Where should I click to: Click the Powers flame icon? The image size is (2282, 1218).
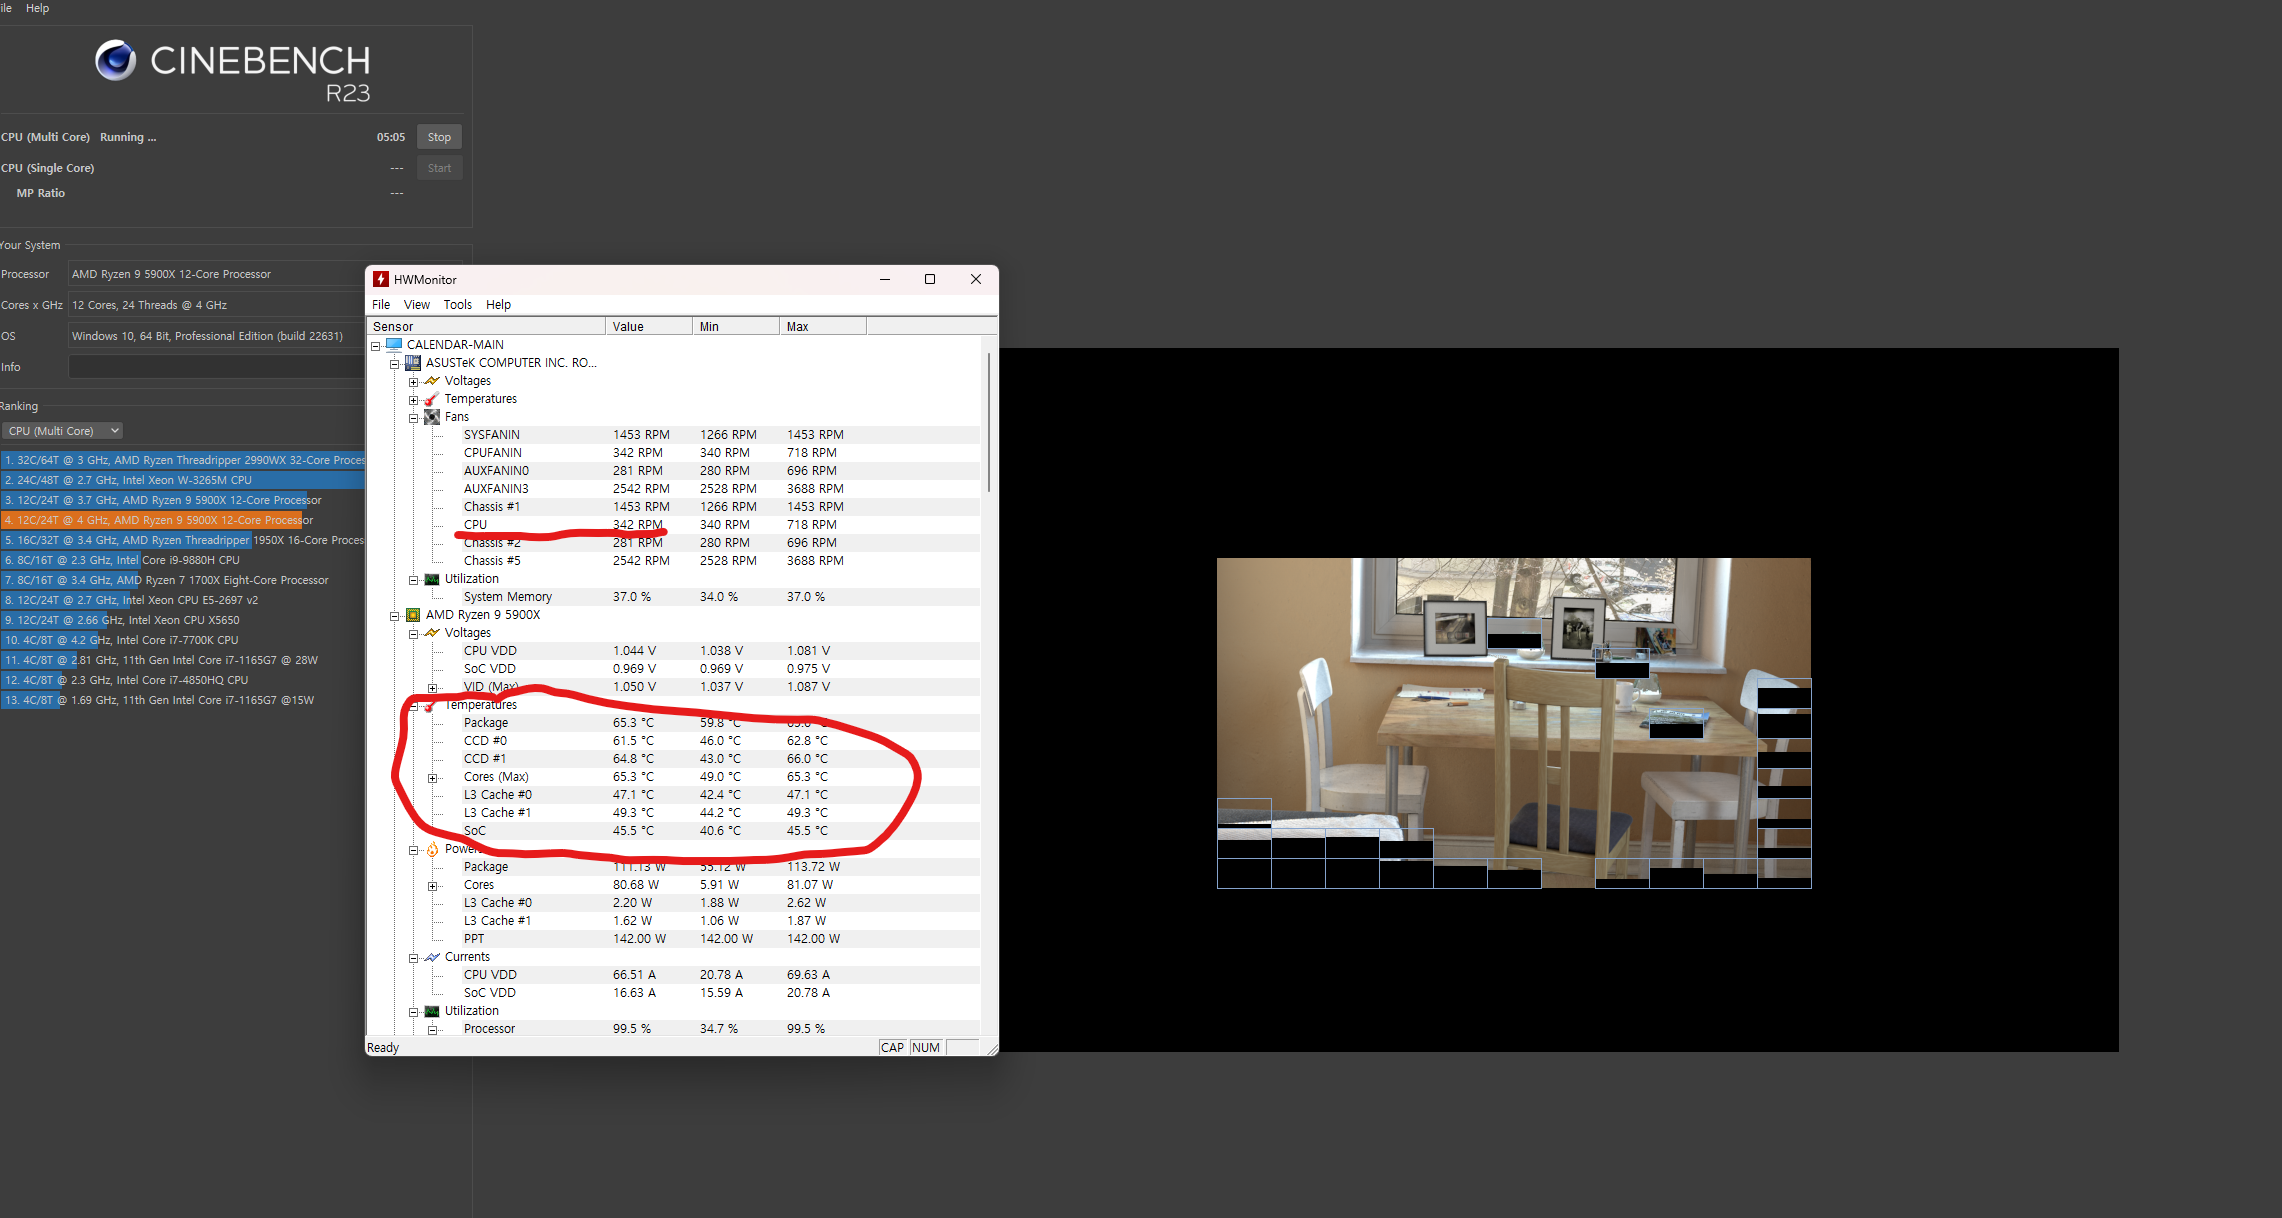432,849
